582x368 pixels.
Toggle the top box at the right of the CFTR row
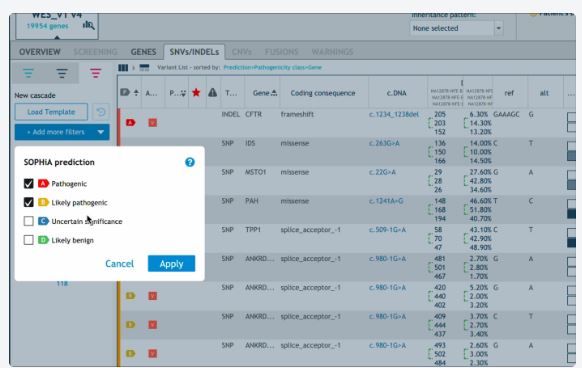point(572,117)
